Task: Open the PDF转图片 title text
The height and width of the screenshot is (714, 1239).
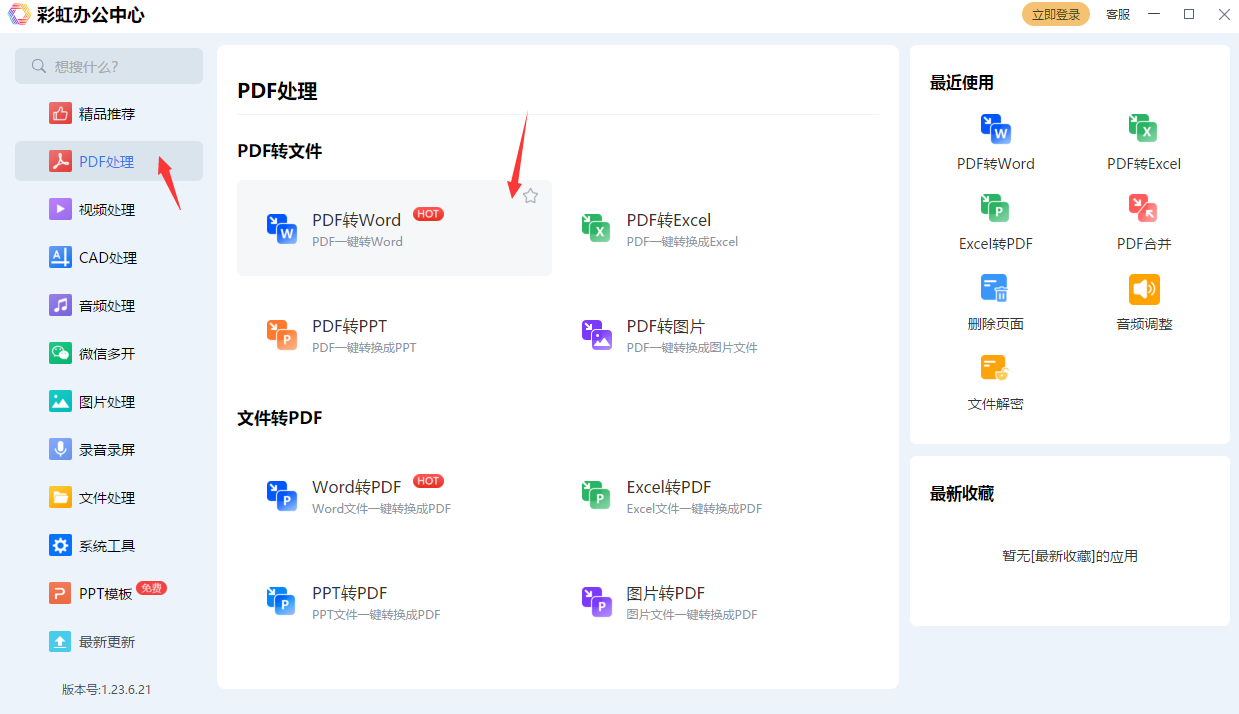Action: (666, 326)
